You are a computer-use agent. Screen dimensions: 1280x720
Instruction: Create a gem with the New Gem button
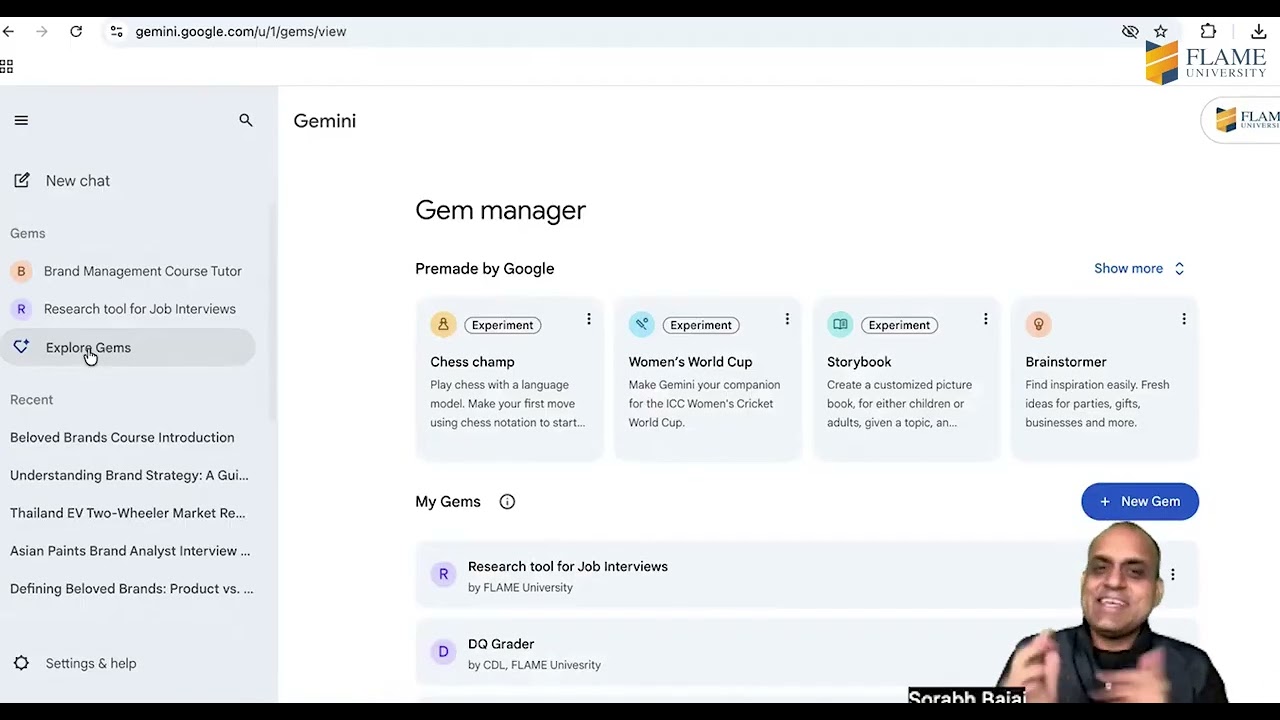(1140, 502)
